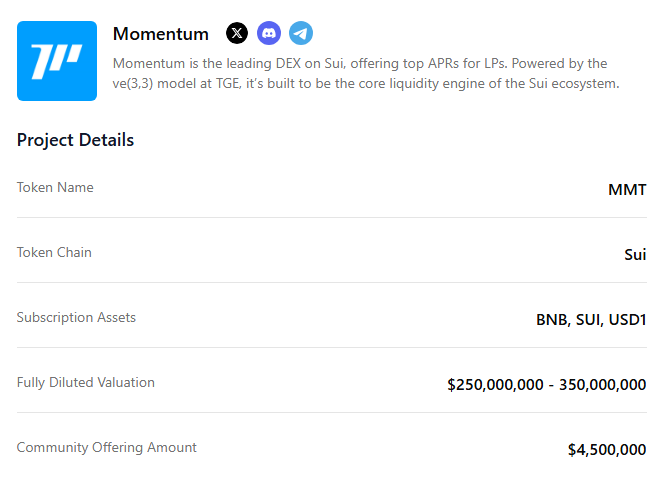Open the Momentum Discord server icon
The height and width of the screenshot is (478, 664).
[268, 33]
